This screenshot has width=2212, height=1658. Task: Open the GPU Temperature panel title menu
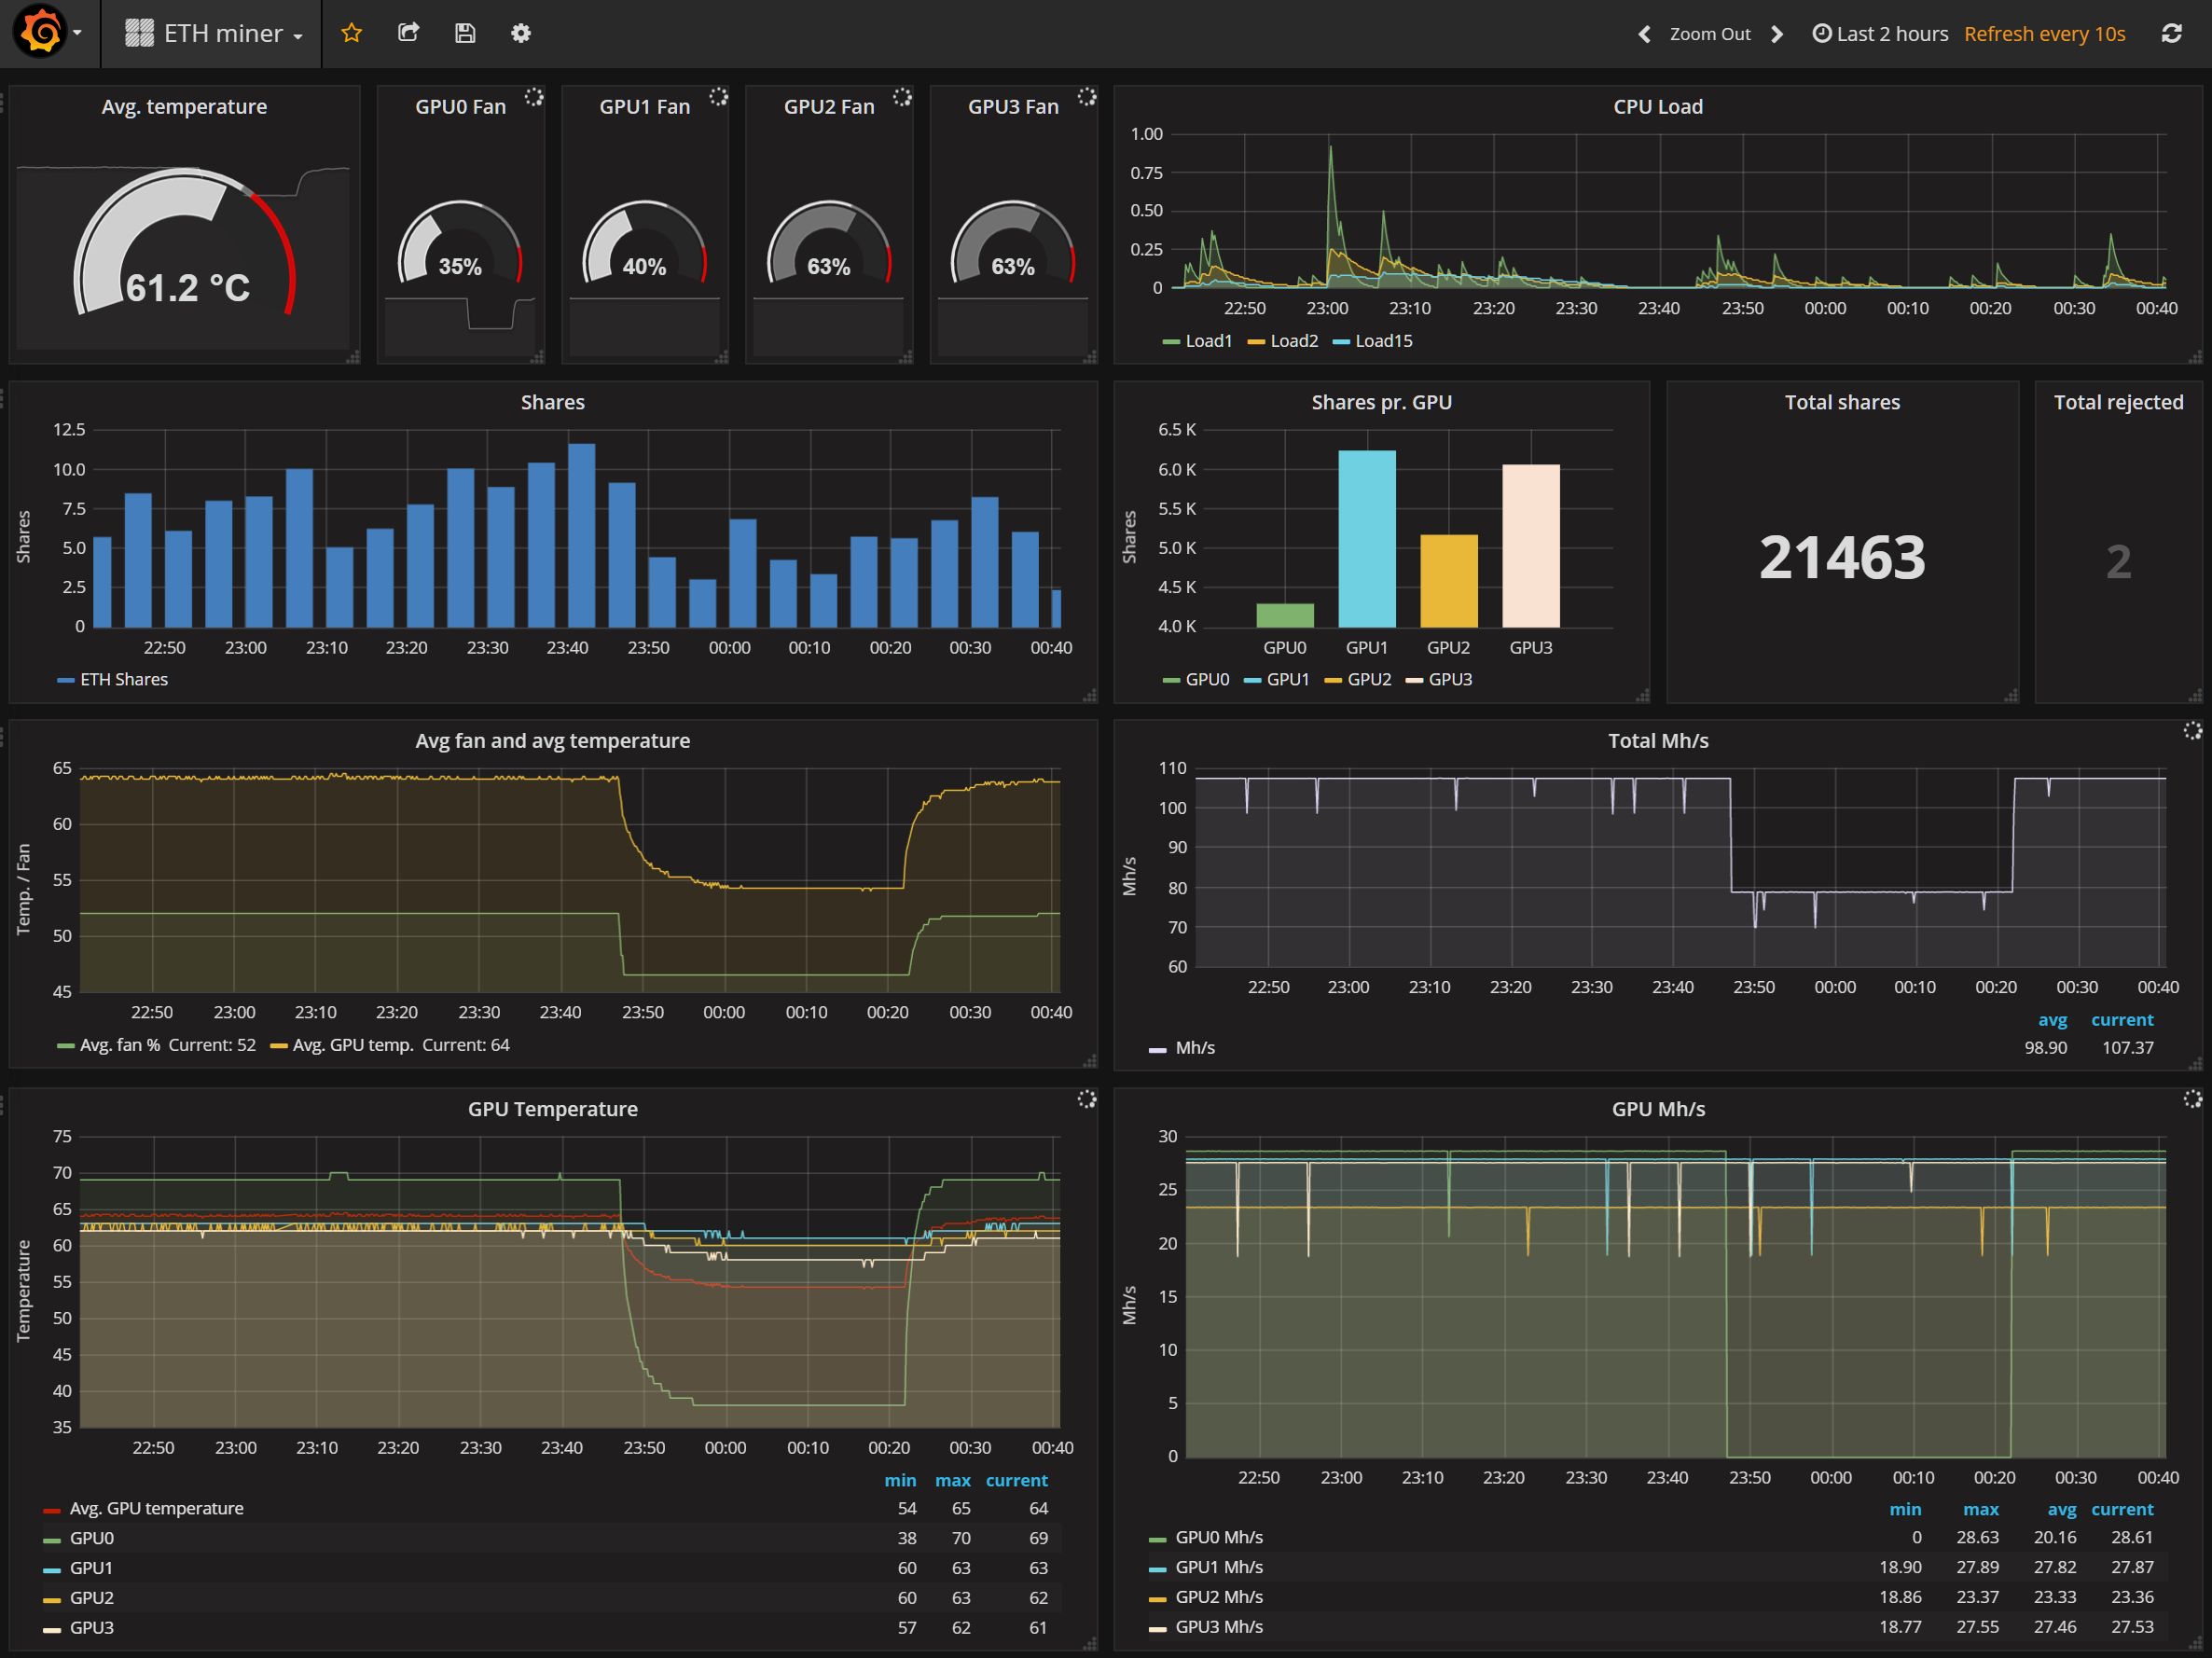click(552, 1109)
